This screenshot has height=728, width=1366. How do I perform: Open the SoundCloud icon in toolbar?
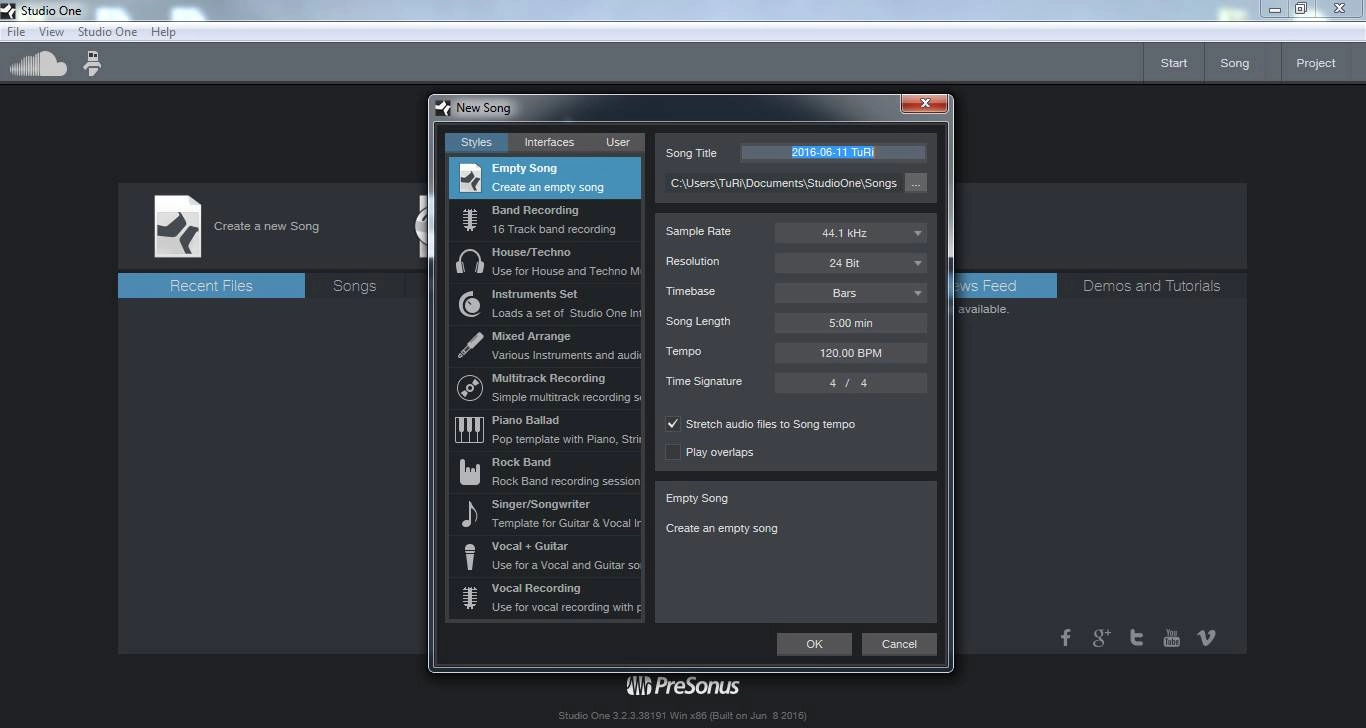pos(38,64)
